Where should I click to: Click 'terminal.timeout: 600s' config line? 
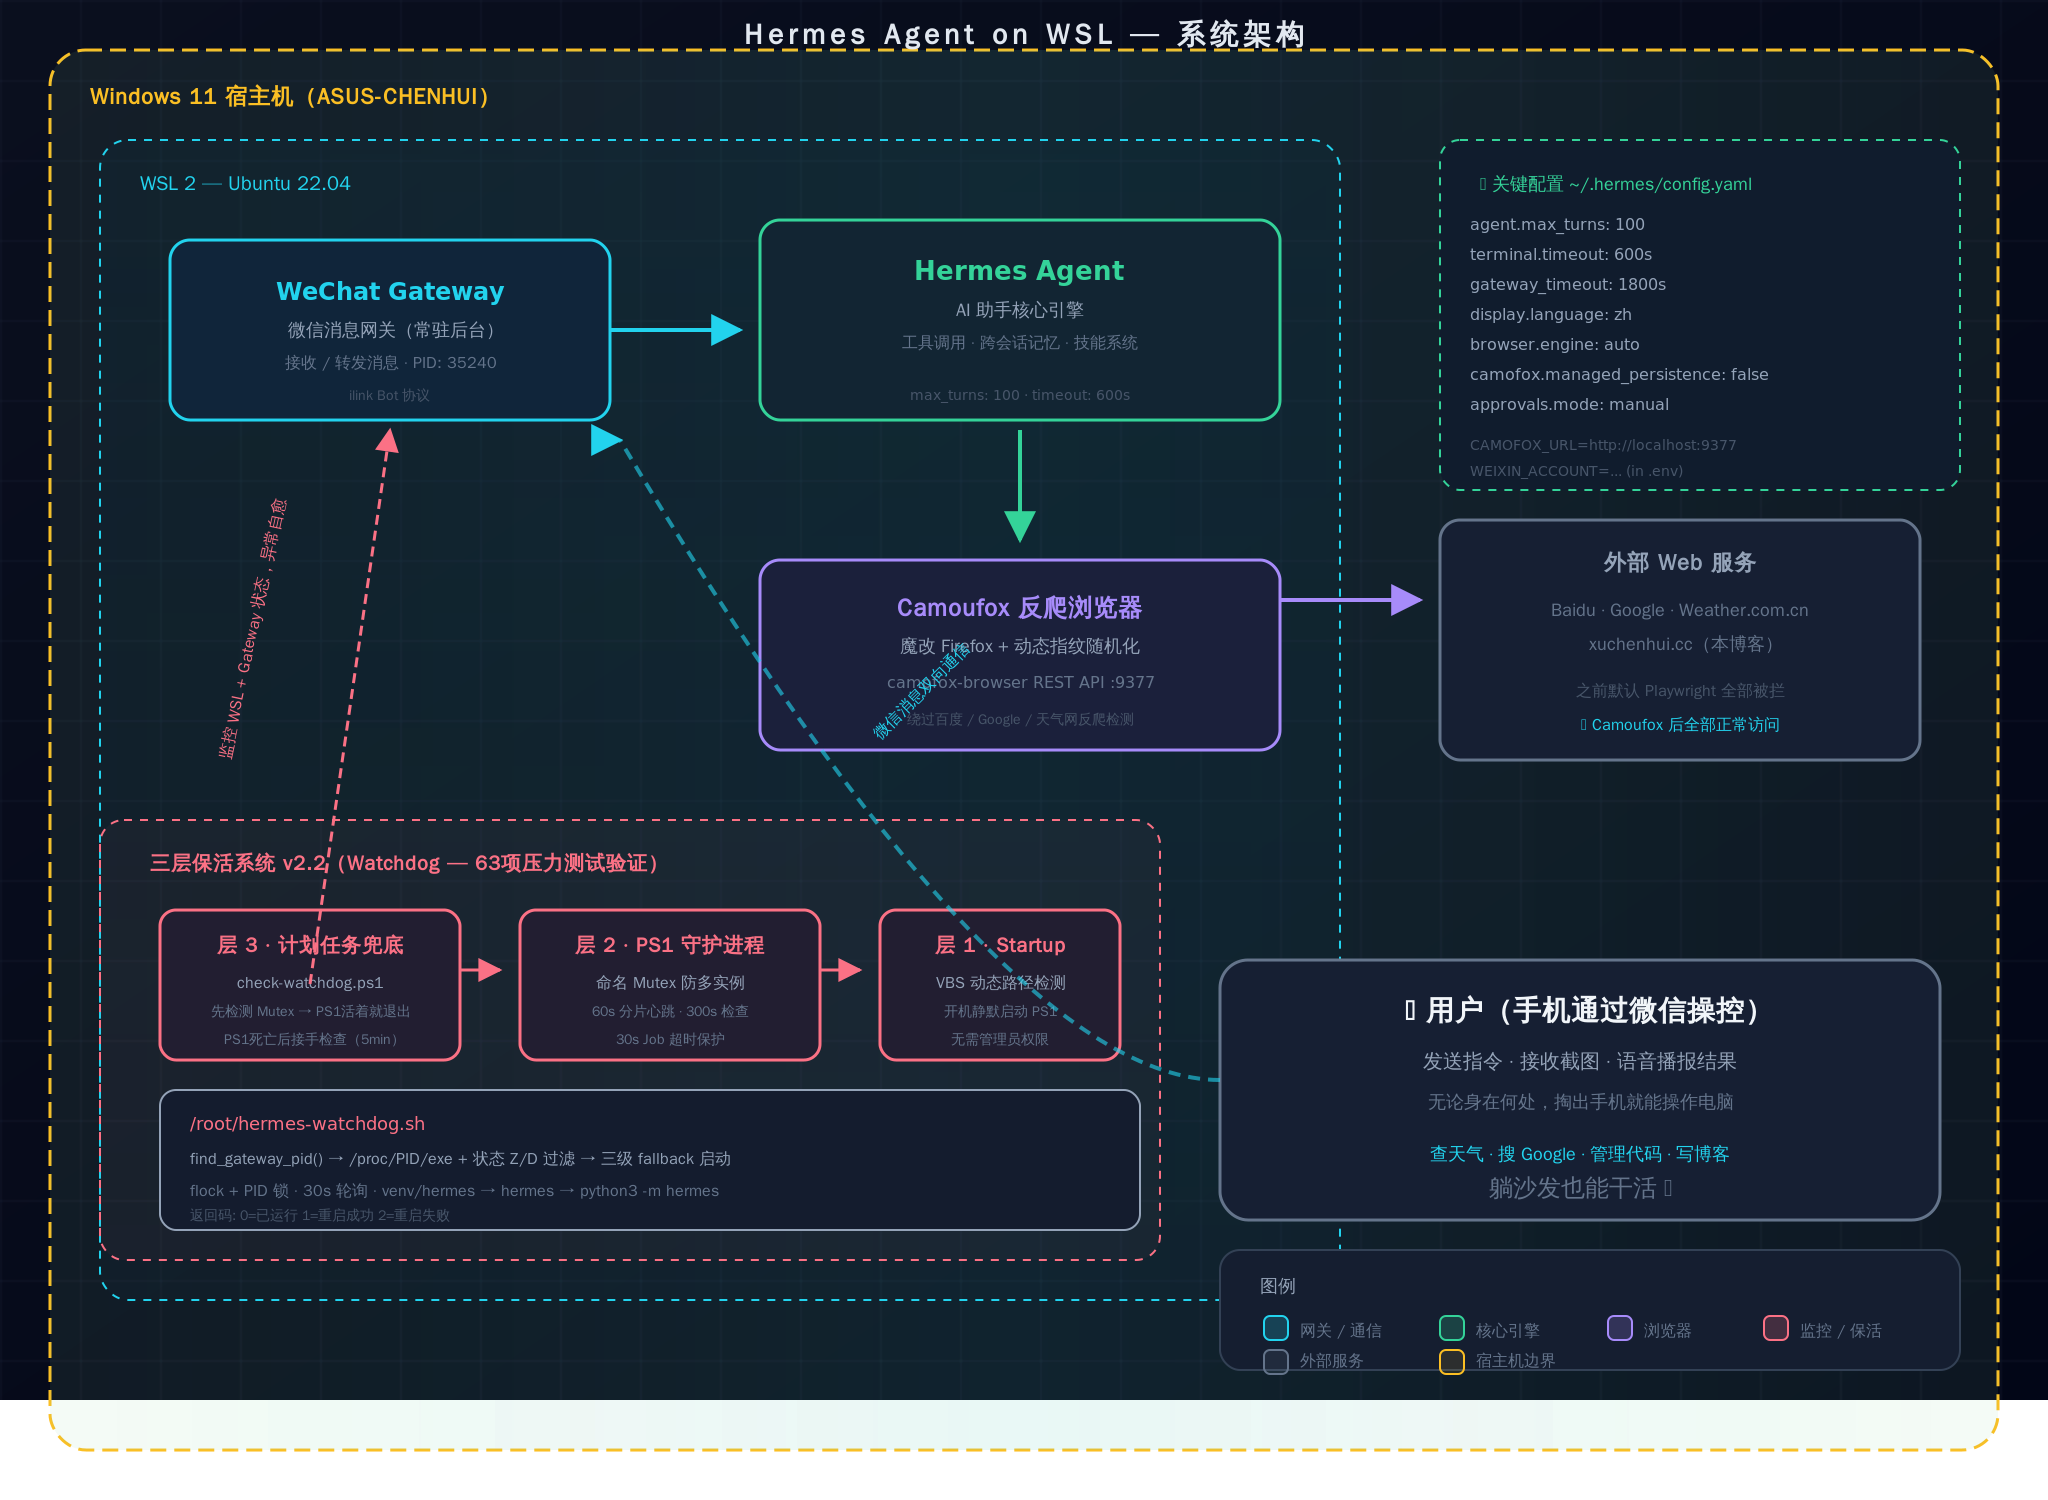(1560, 255)
